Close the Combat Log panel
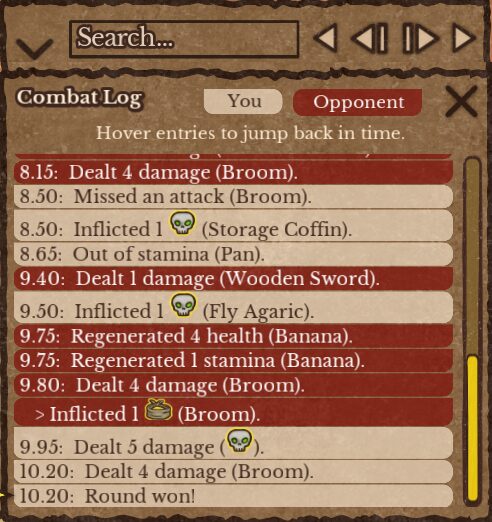Viewport: 492px width, 522px height. pyautogui.click(x=462, y=101)
